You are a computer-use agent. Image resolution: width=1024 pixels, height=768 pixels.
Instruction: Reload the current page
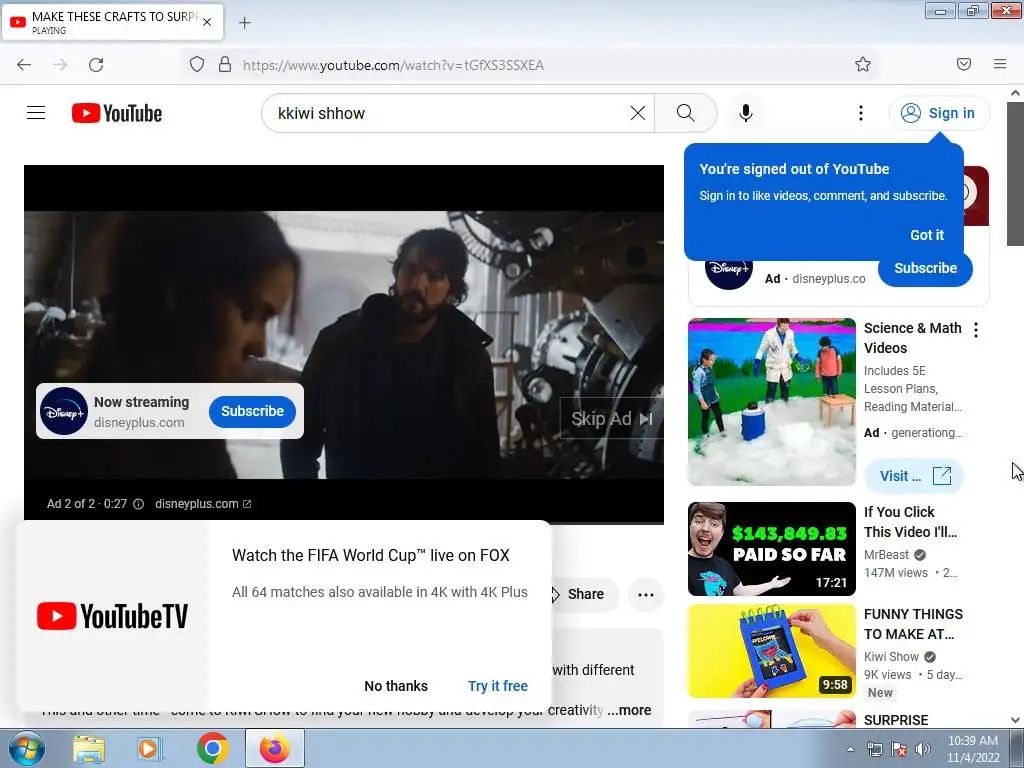(x=96, y=65)
